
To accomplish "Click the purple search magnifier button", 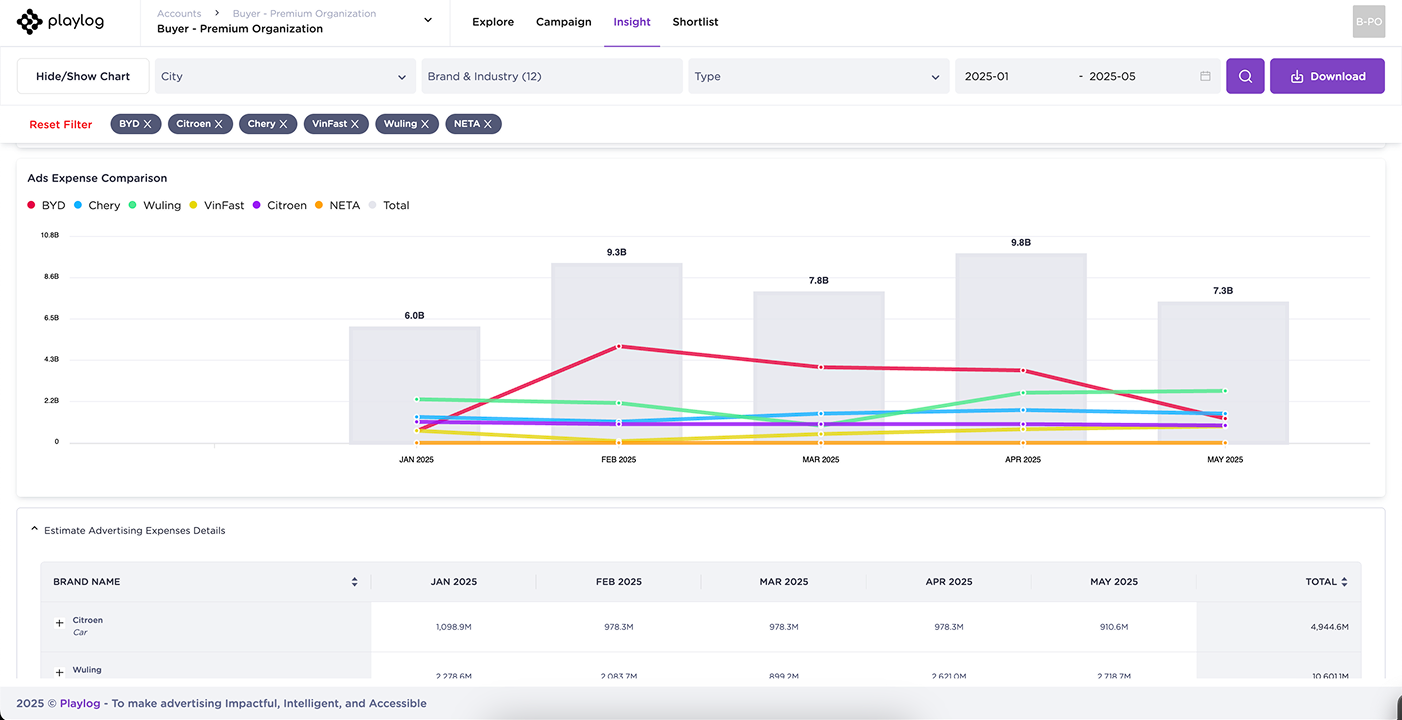I will (1245, 76).
